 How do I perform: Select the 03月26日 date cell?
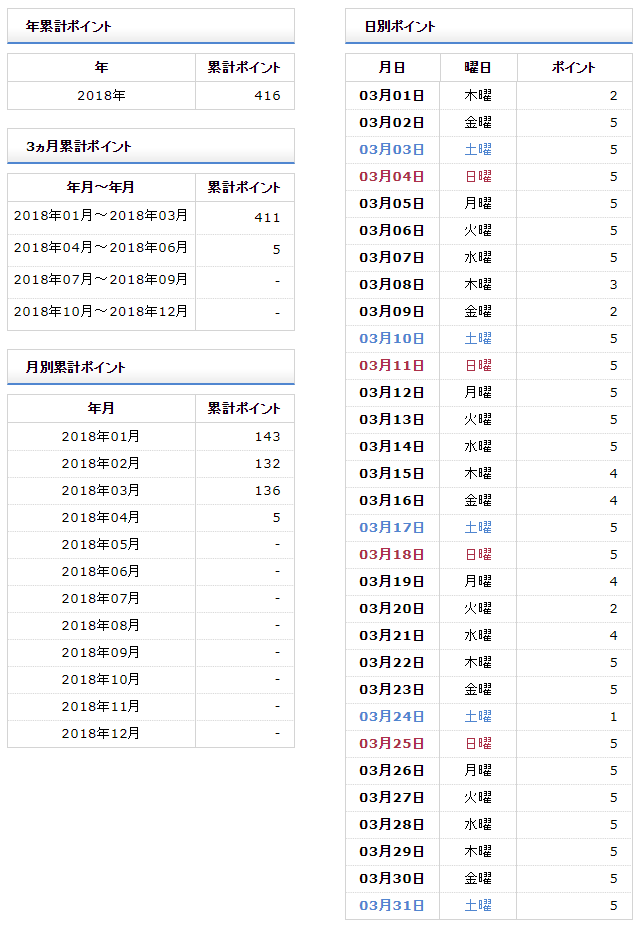[x=392, y=771]
